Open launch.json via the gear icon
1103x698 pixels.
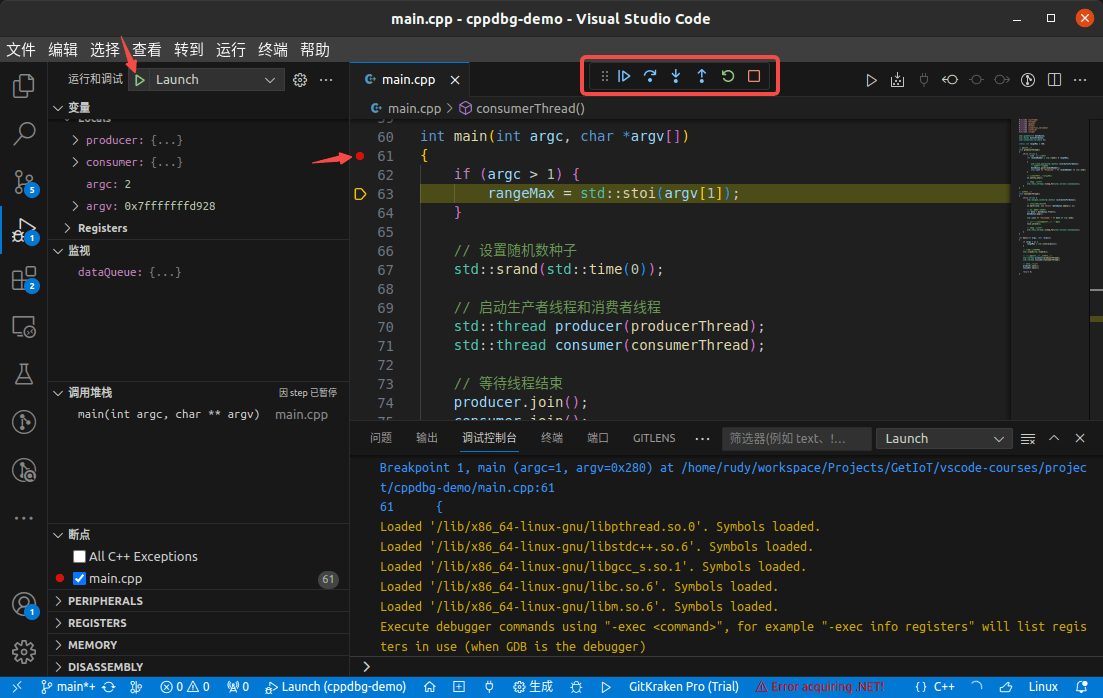point(299,79)
